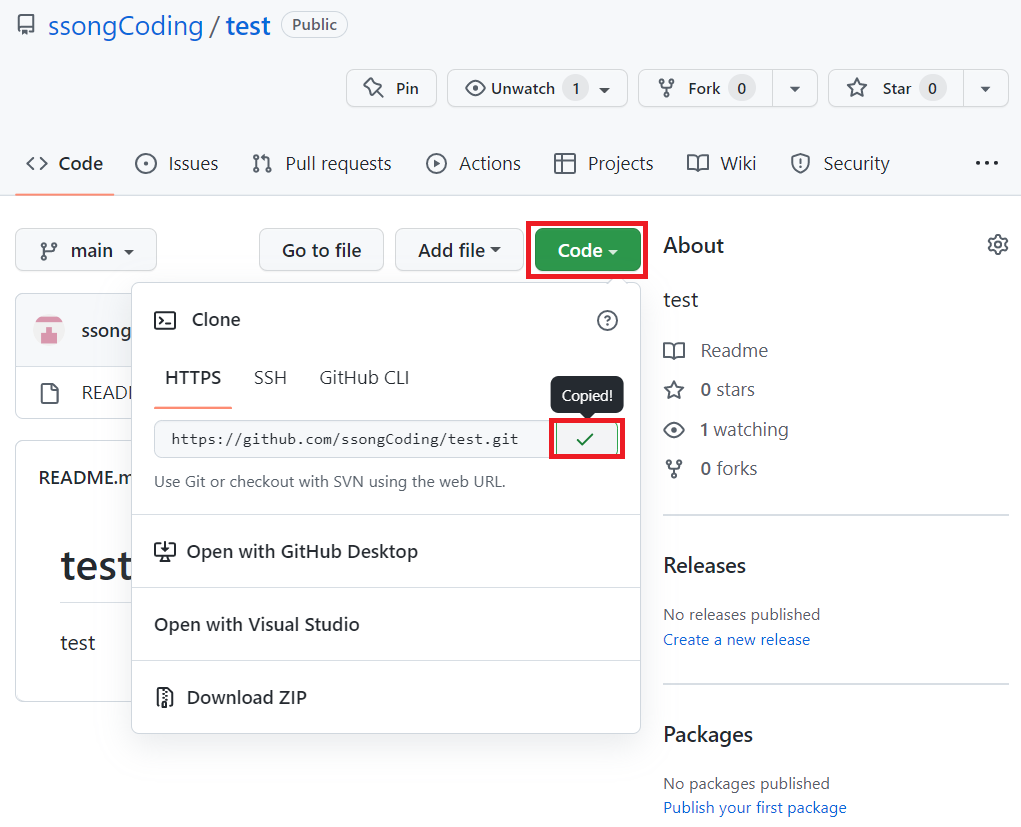Click Create a new release
The image size is (1021, 827).
736,640
